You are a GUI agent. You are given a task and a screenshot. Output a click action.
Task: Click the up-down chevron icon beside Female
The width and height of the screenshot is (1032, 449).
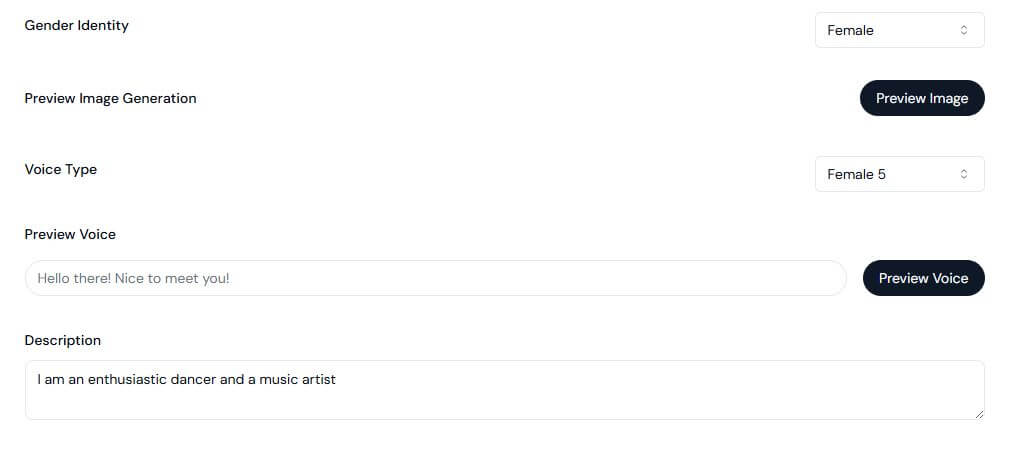pyautogui.click(x=964, y=30)
